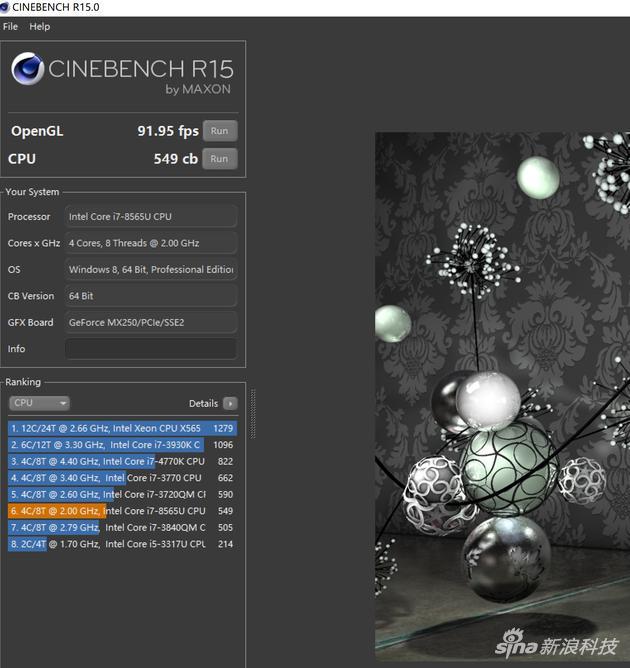Open the CPU ranking dropdown
The height and width of the screenshot is (668, 630).
click(39, 403)
